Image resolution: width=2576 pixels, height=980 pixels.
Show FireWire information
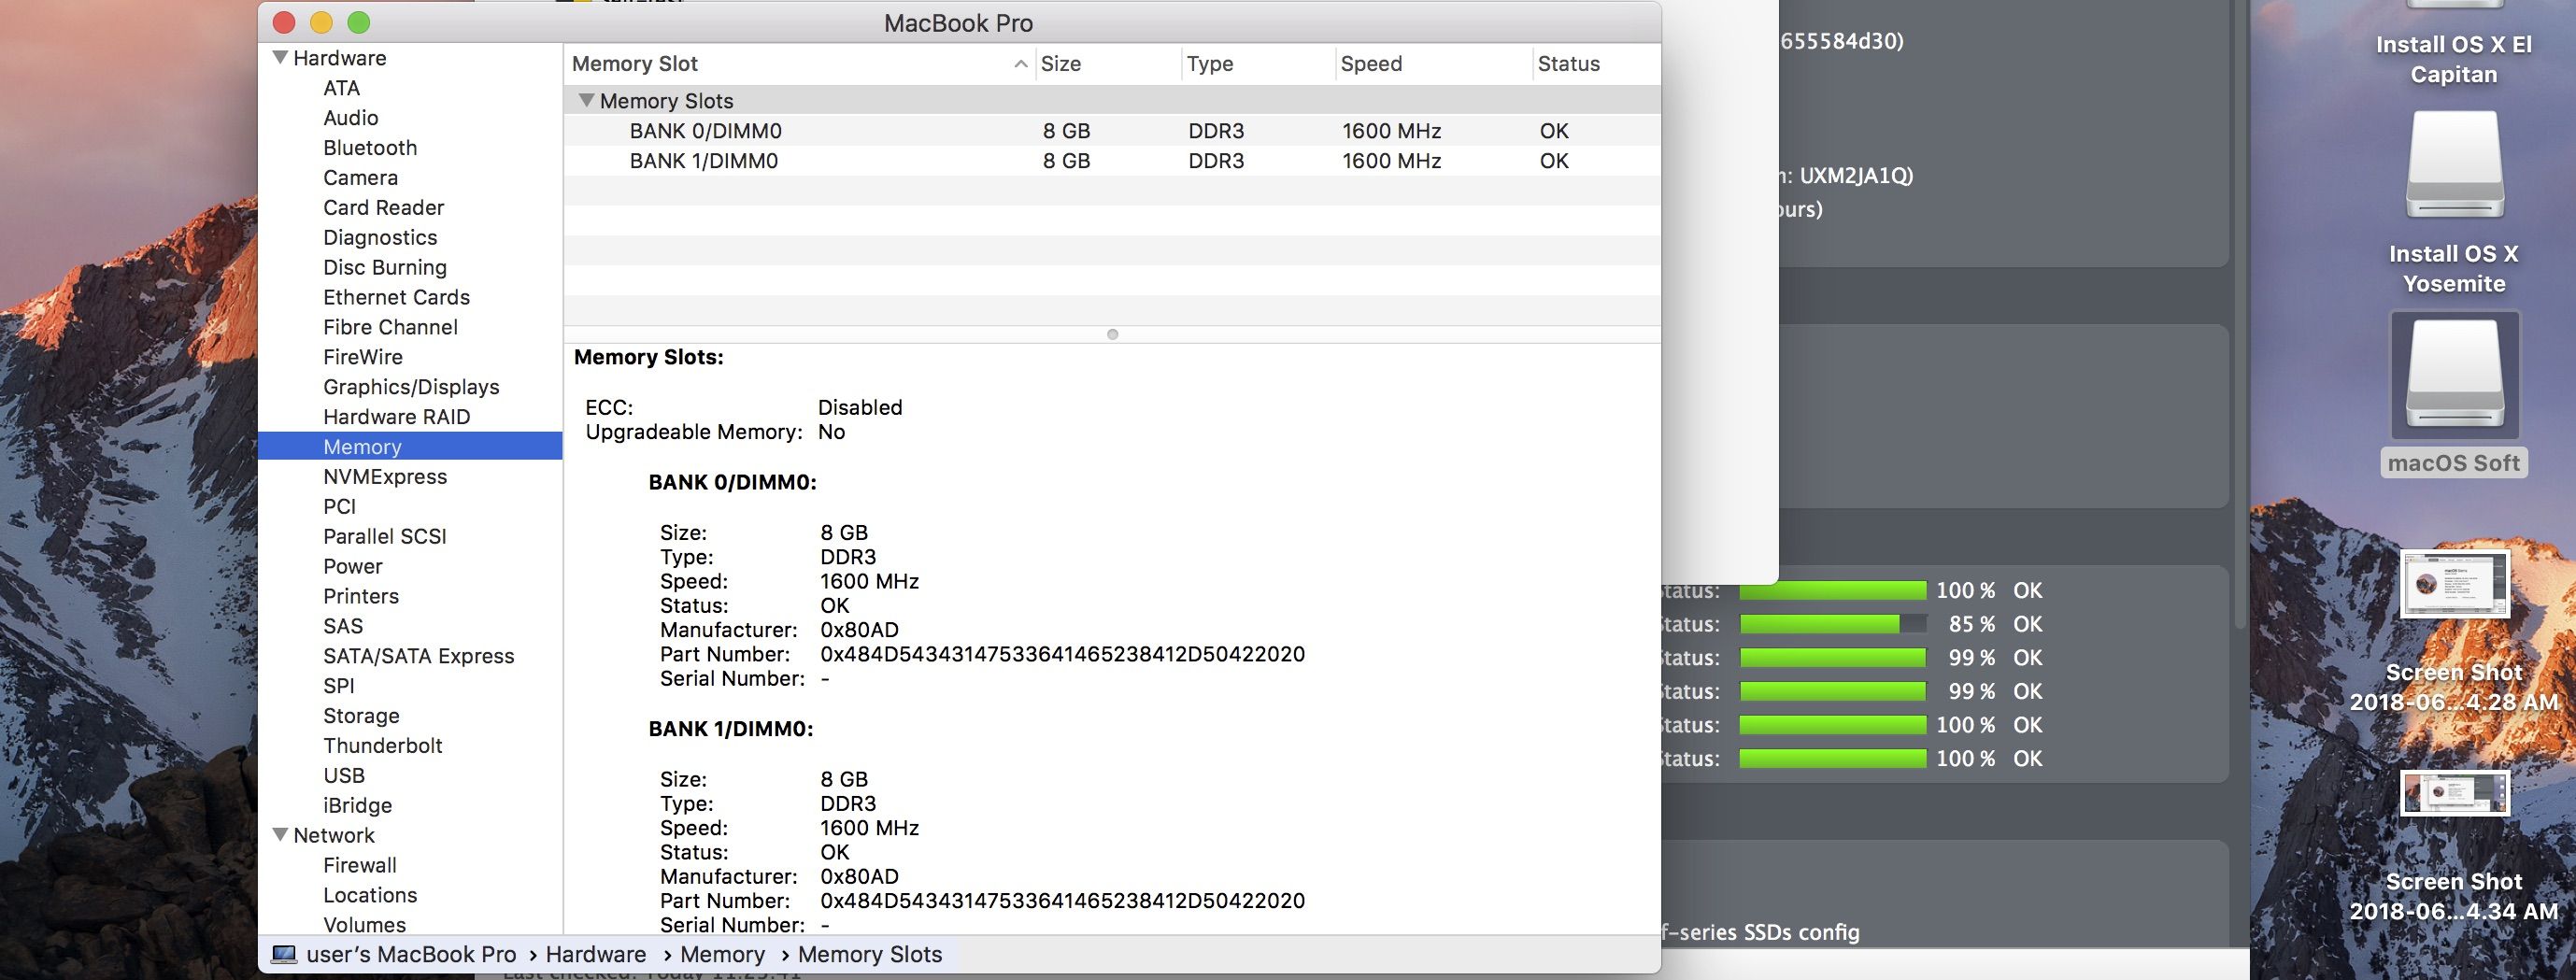click(363, 357)
